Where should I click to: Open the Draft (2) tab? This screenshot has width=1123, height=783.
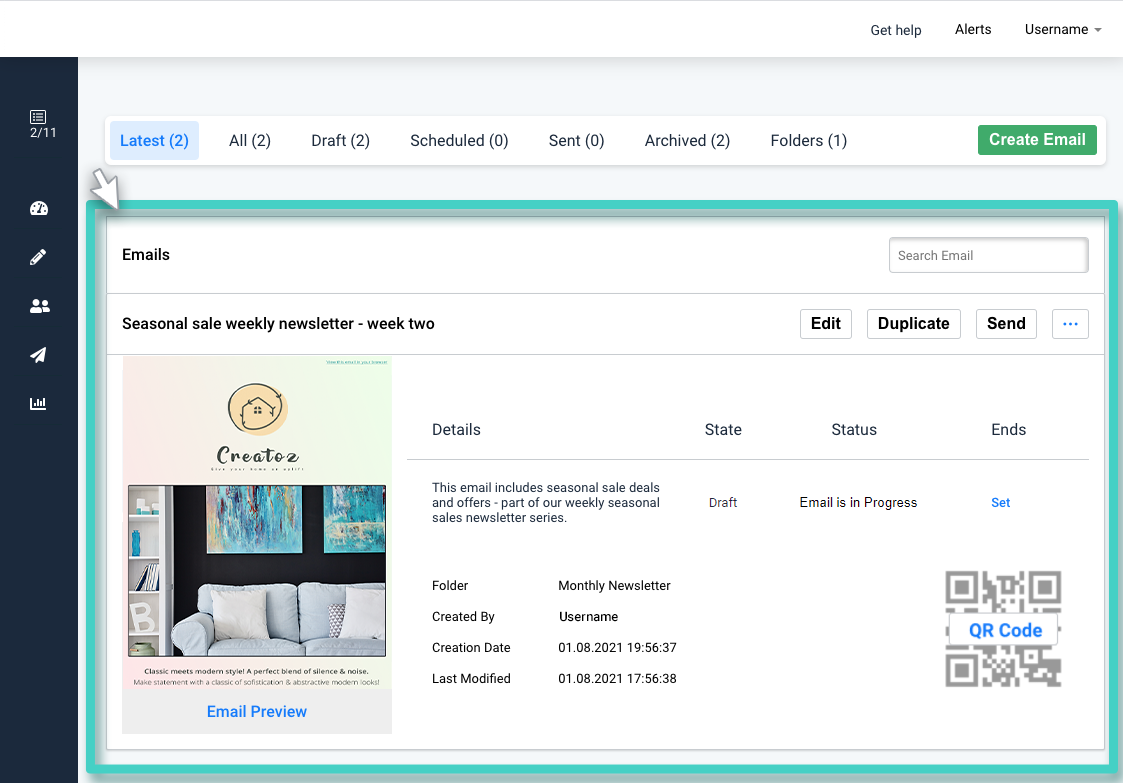340,140
